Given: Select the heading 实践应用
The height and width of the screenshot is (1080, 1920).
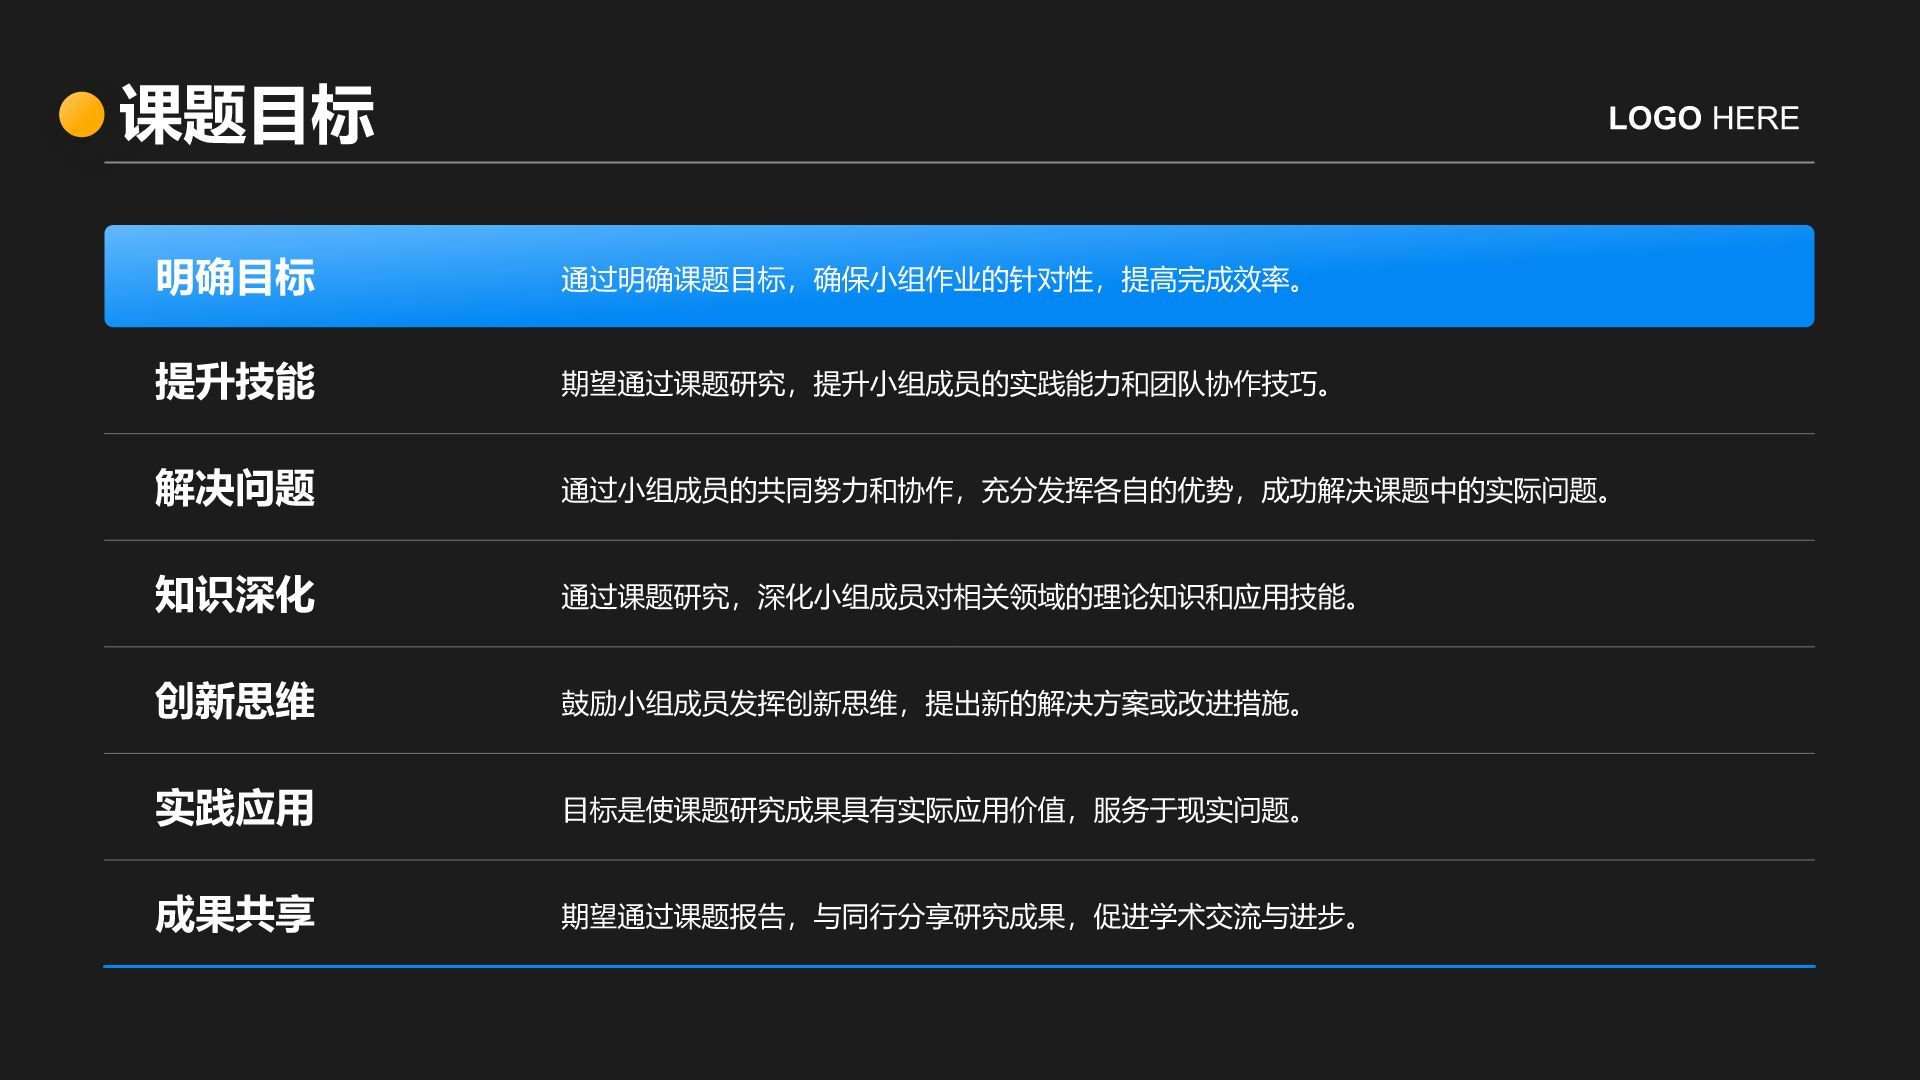Looking at the screenshot, I should click(235, 808).
